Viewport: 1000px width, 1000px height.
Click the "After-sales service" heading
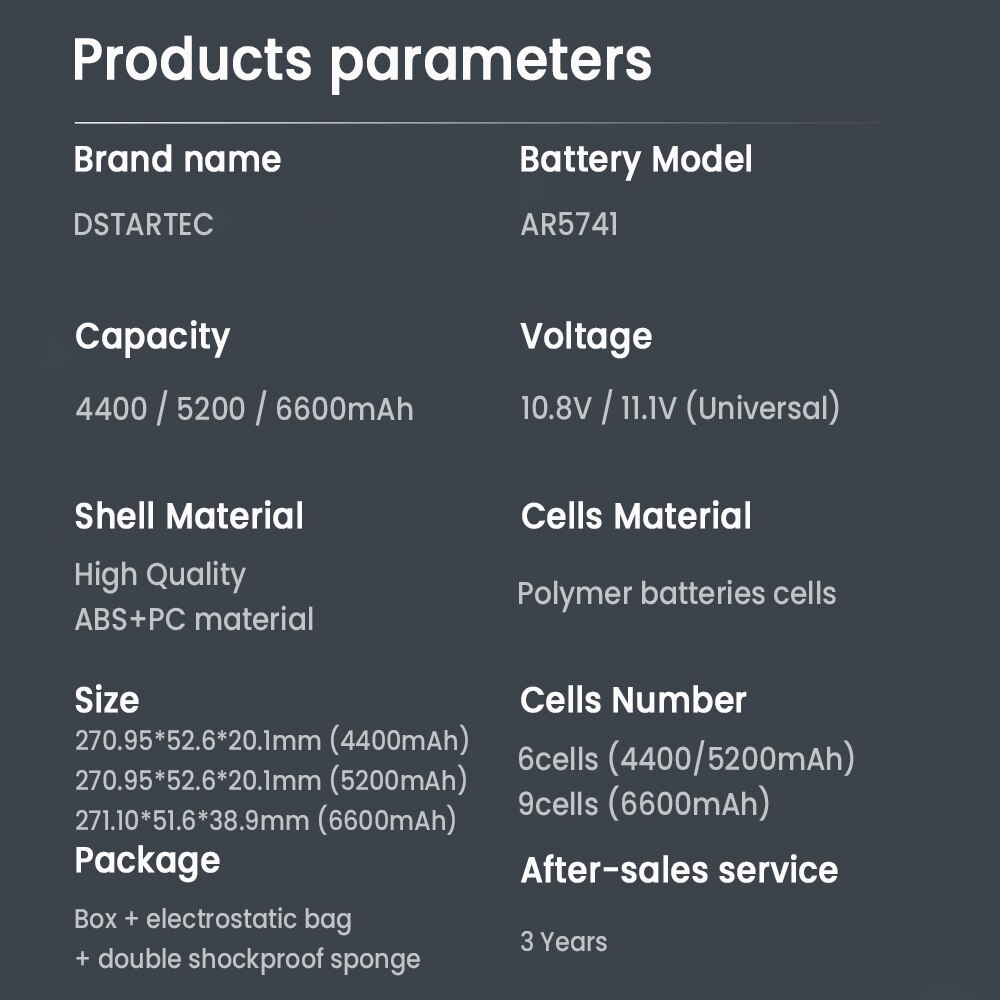679,870
